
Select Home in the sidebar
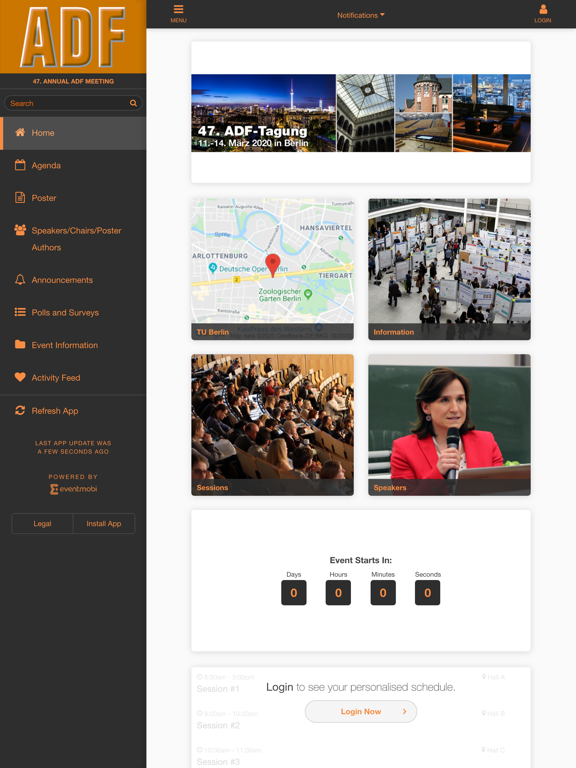[73, 133]
